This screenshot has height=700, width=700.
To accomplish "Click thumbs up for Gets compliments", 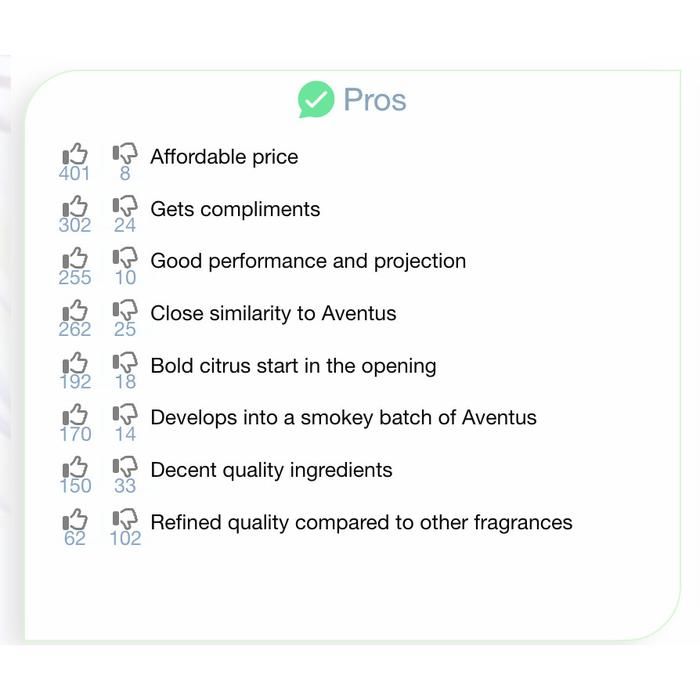I will tap(75, 207).
